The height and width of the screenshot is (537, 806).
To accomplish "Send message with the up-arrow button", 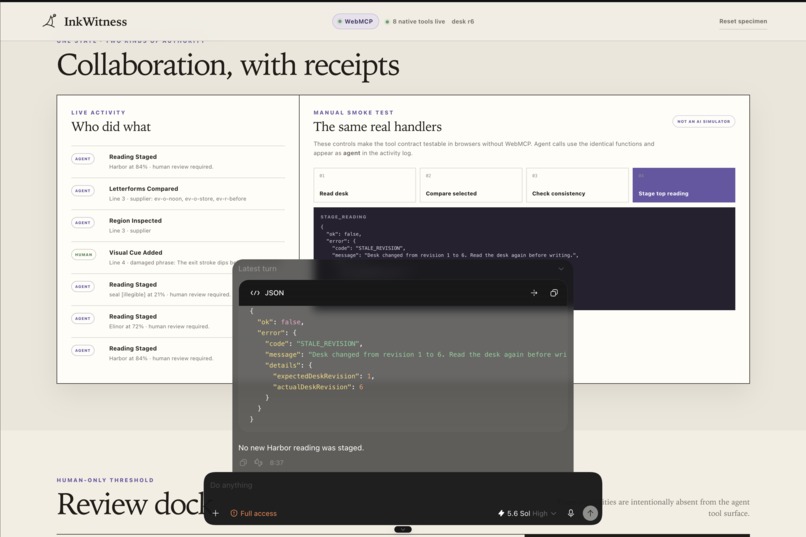I will 590,513.
